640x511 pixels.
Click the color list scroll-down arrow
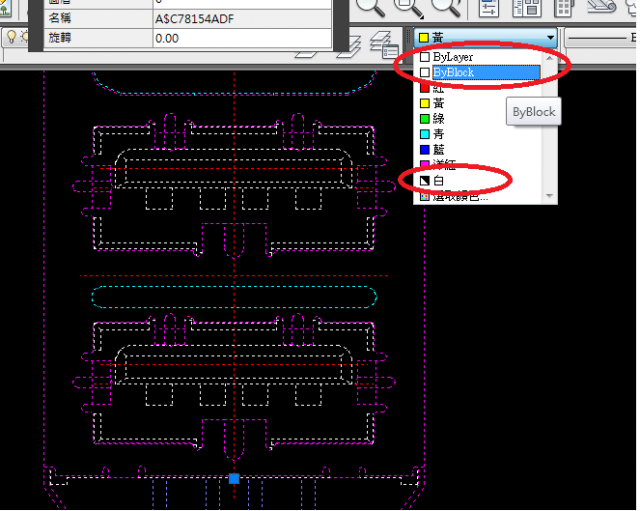tap(549, 196)
